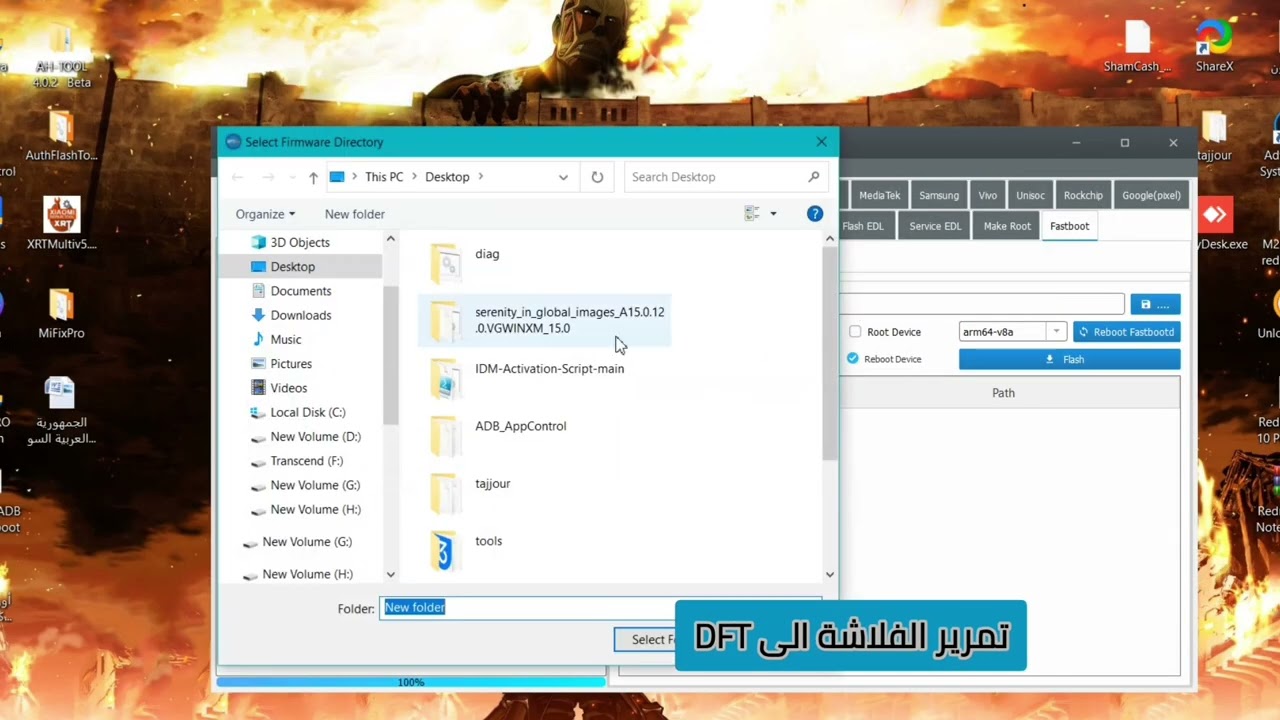
Task: Click the 100% progress bar
Action: pyautogui.click(x=411, y=682)
